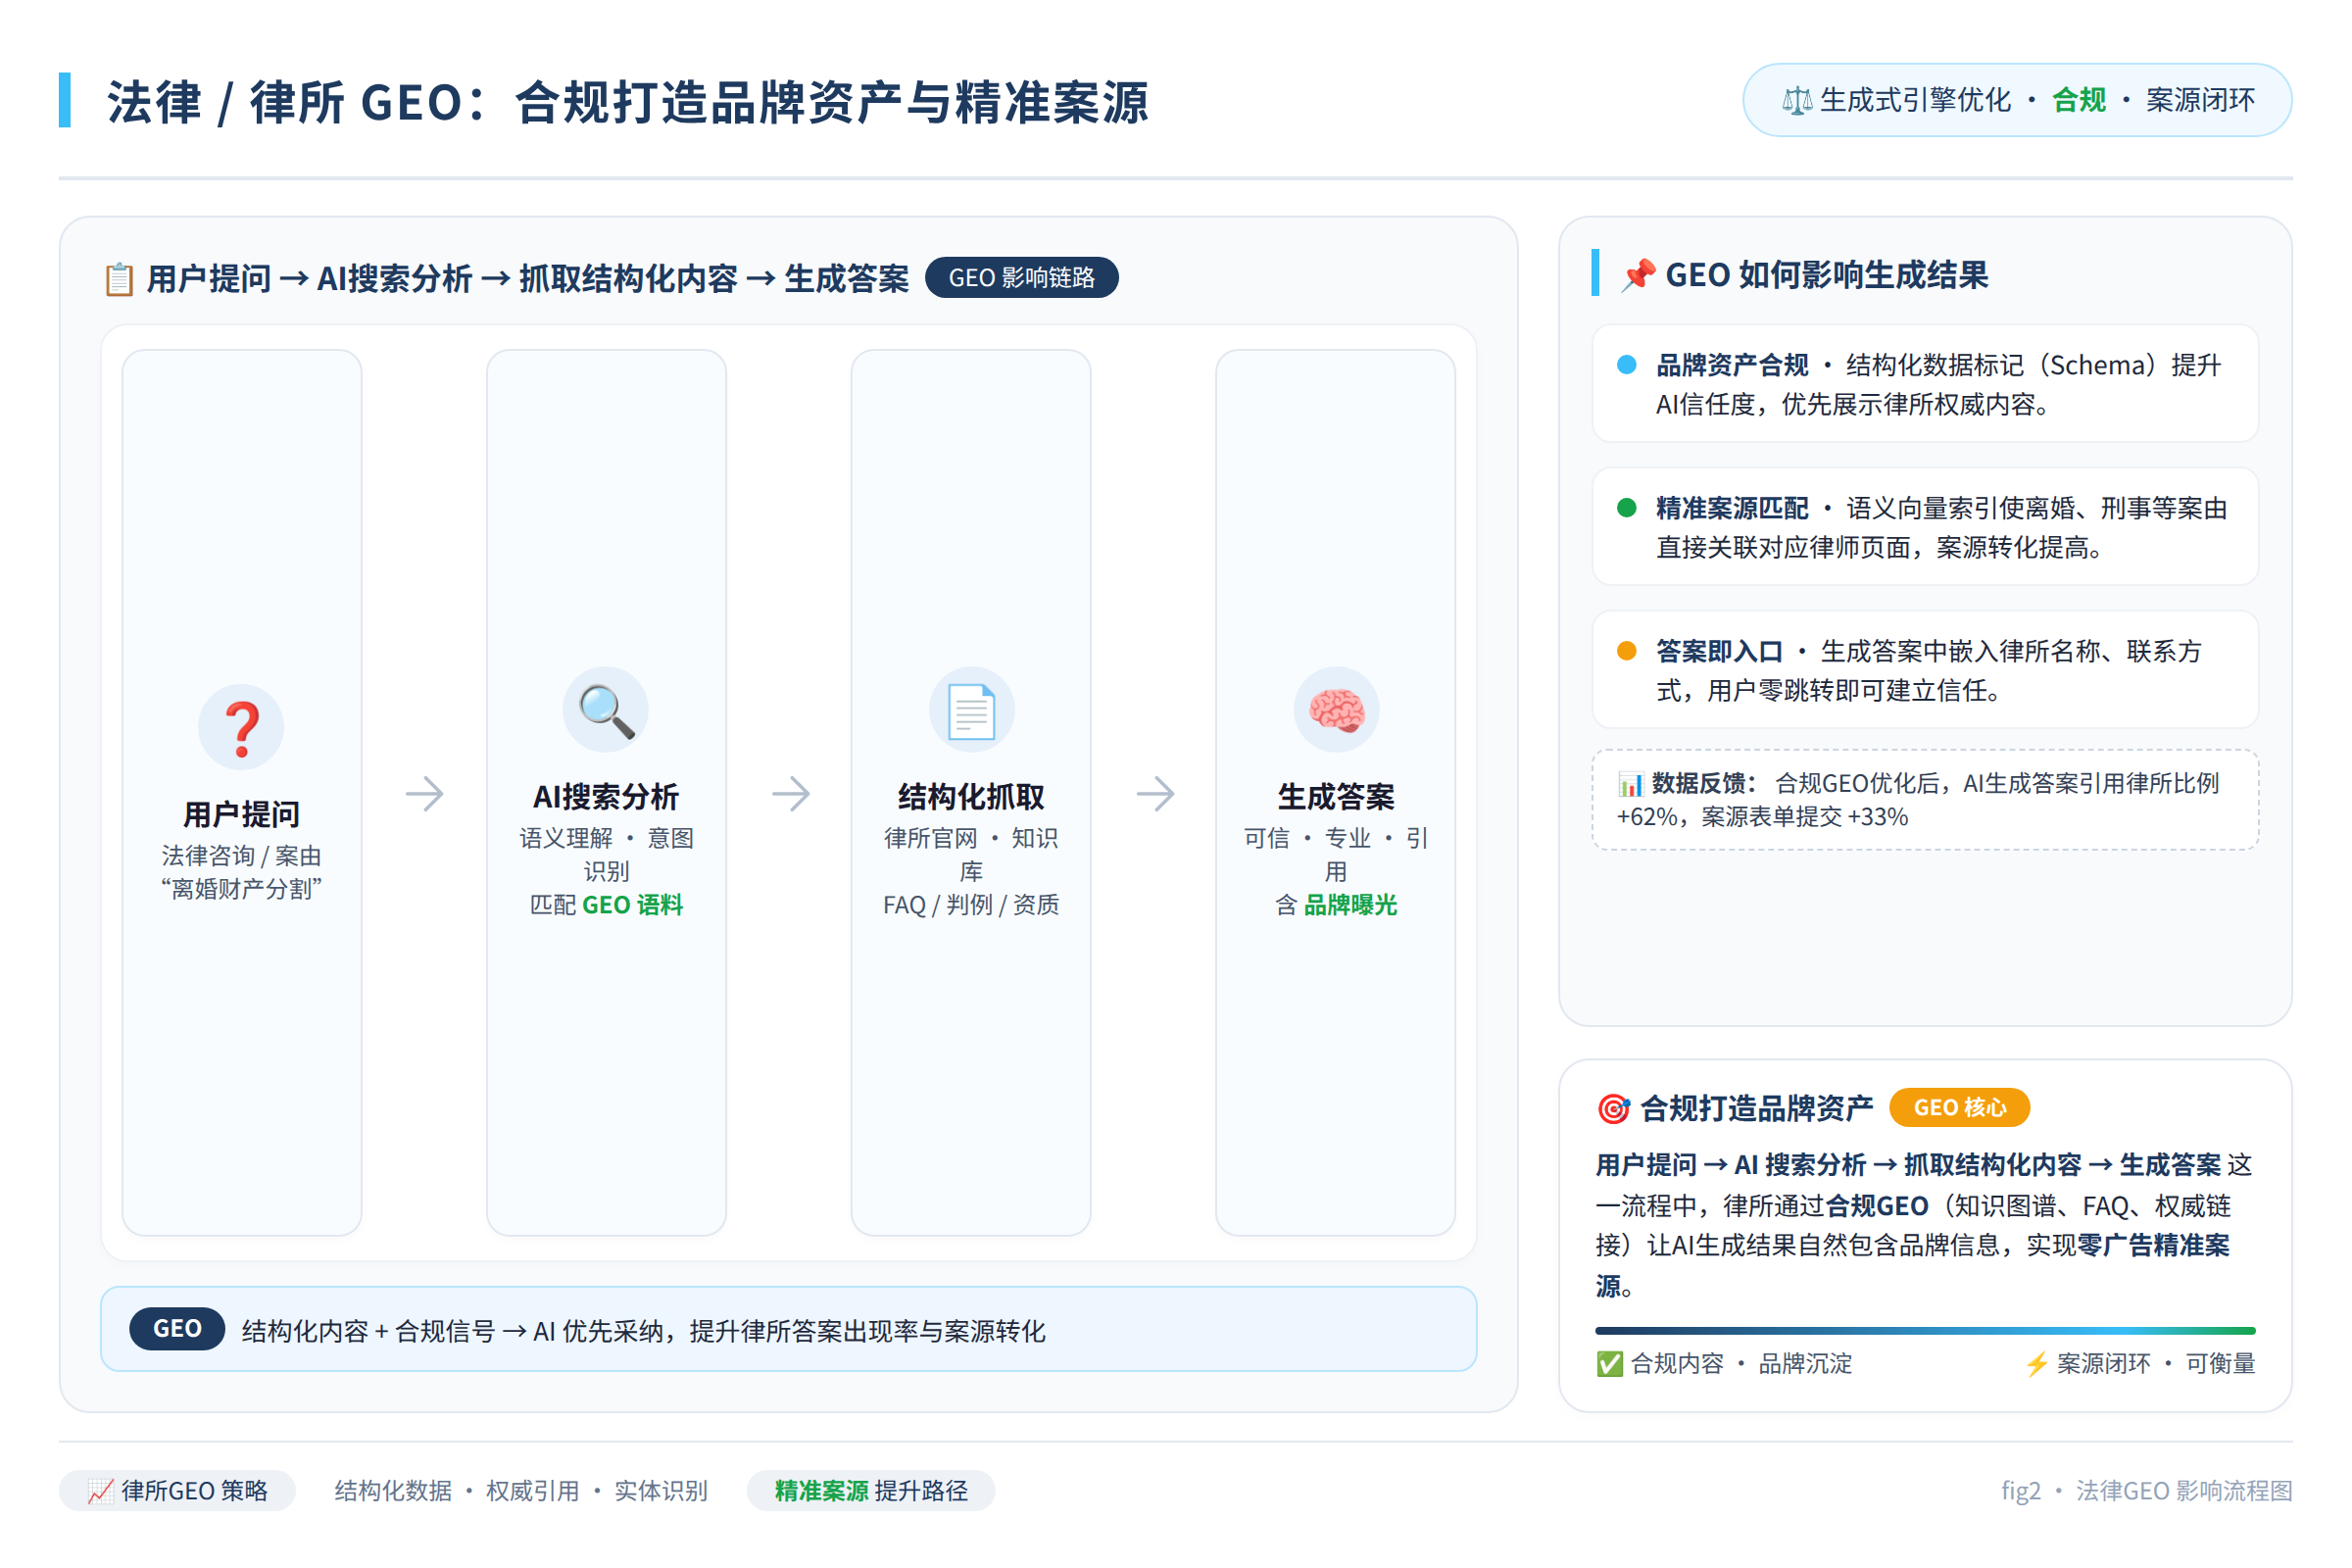
Task: Click the 数据反馈 dashed box
Action: pos(1925,800)
